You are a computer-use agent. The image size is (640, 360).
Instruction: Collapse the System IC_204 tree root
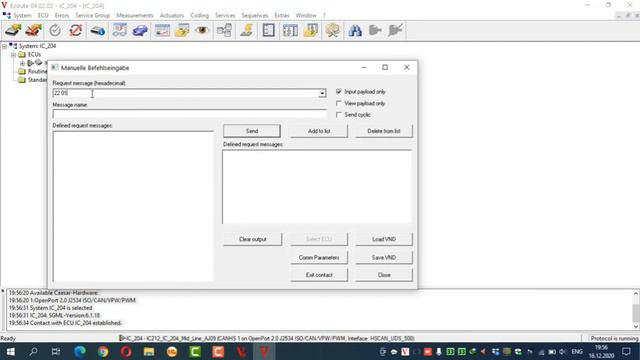coord(4,46)
